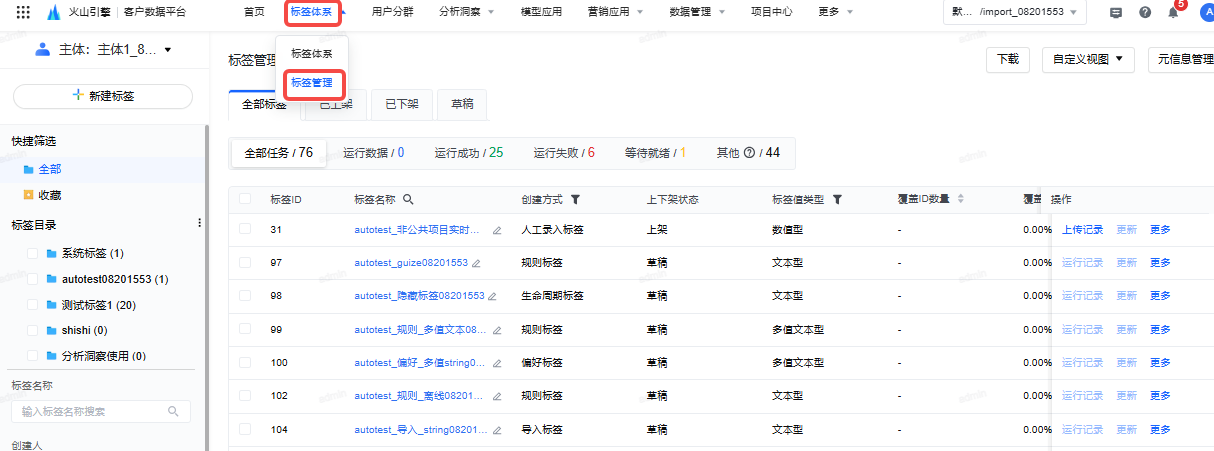
Task: Check the row for tag ID 98
Action: tap(245, 296)
